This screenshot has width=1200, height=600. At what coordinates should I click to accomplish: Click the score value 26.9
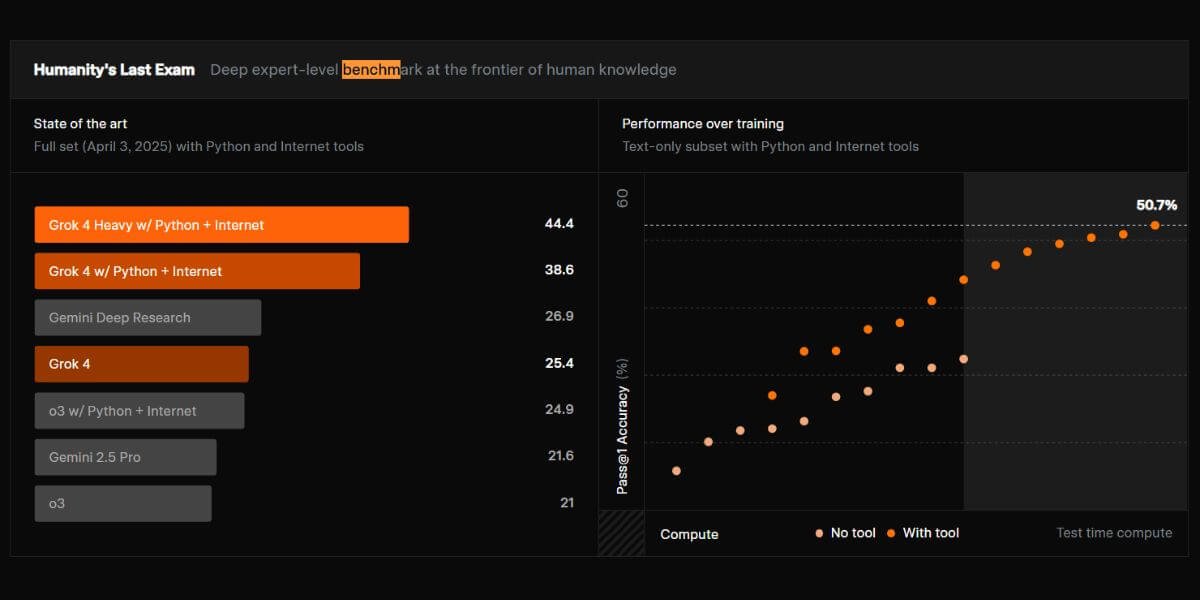tap(560, 316)
